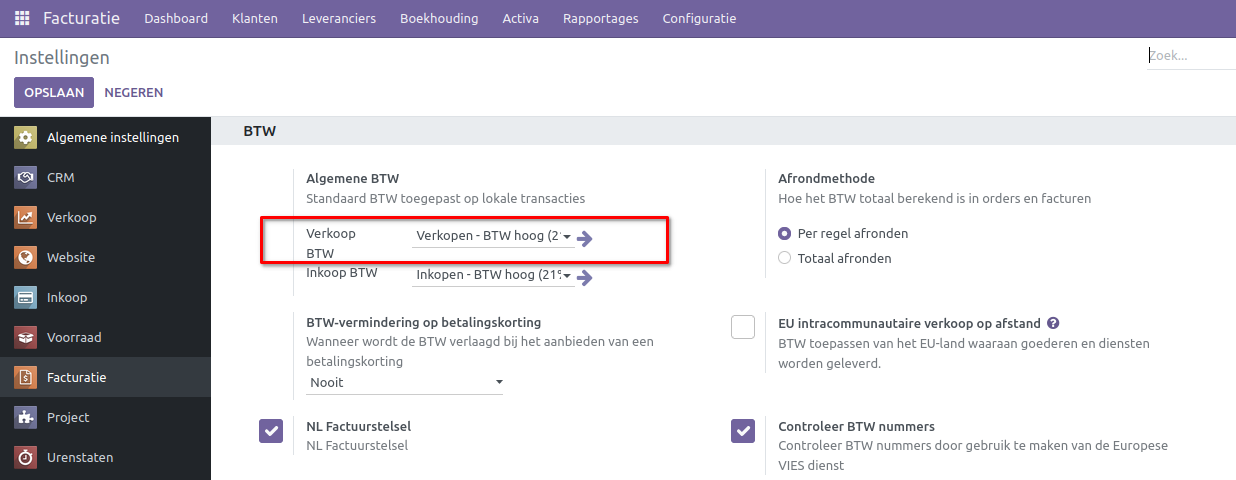Open the Klanten menu
Image resolution: width=1236 pixels, height=480 pixels.
(x=255, y=19)
